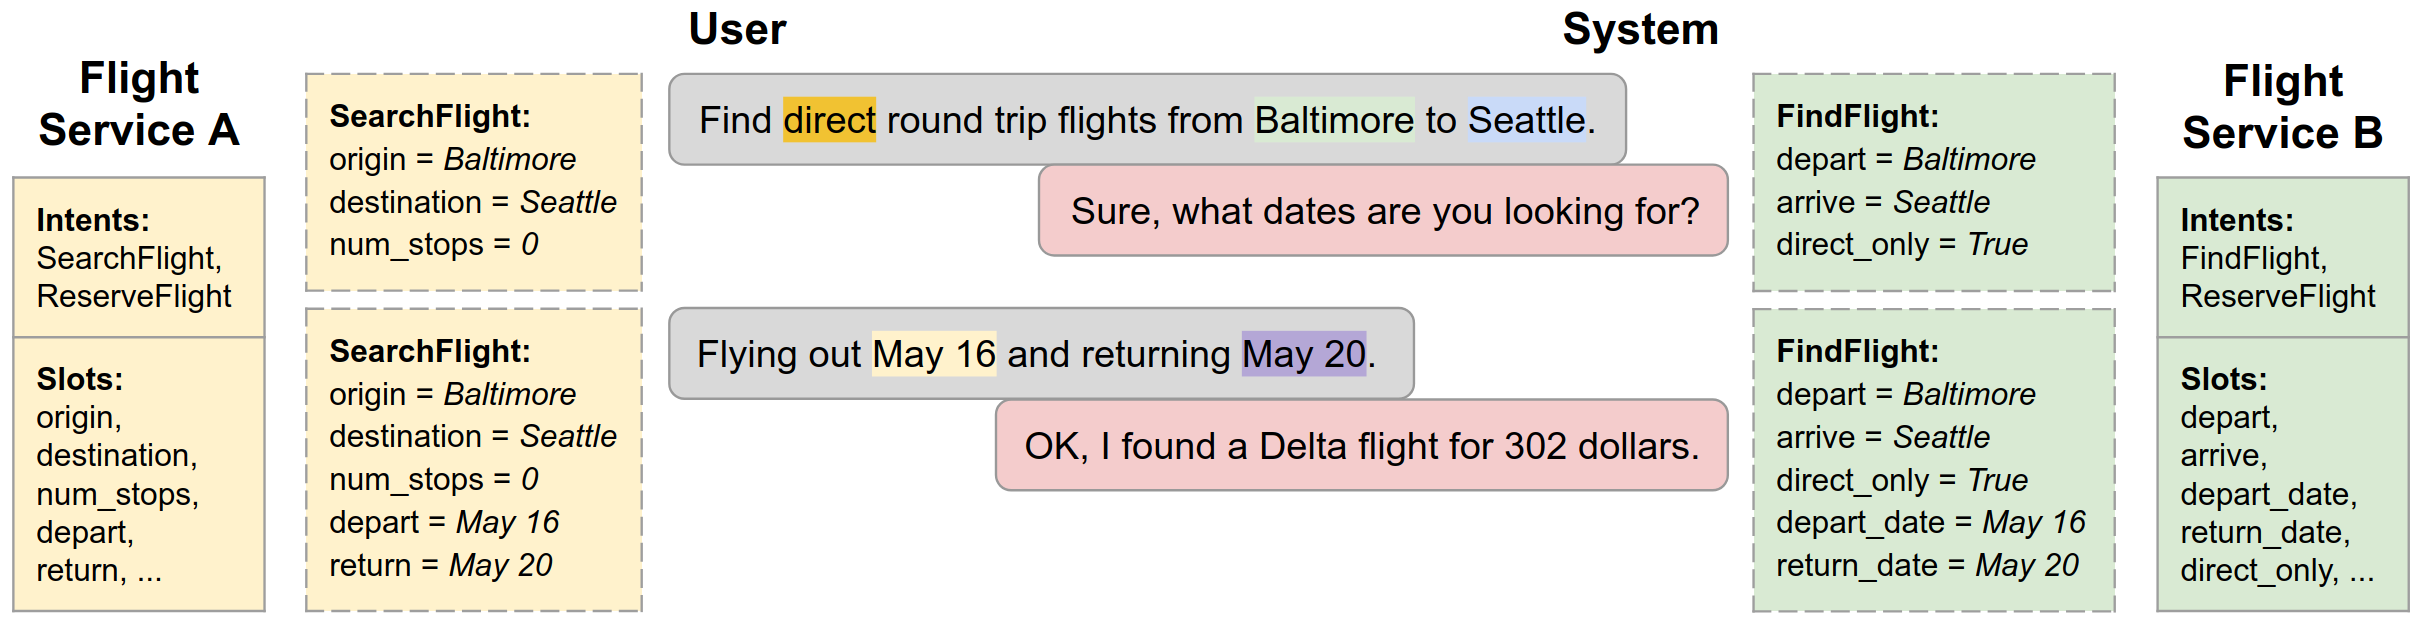The width and height of the screenshot is (2417, 622).
Task: Select the "OK, I found a Delta flight" reply bubble
Action: (1361, 446)
